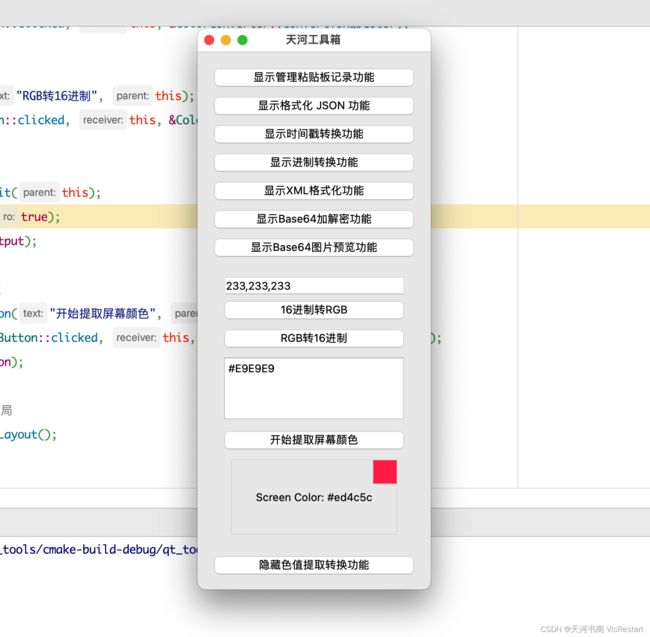Screen dimensions: 650x637
Task: Open the 显示格式化 JSON 功能 button
Action: [314, 106]
